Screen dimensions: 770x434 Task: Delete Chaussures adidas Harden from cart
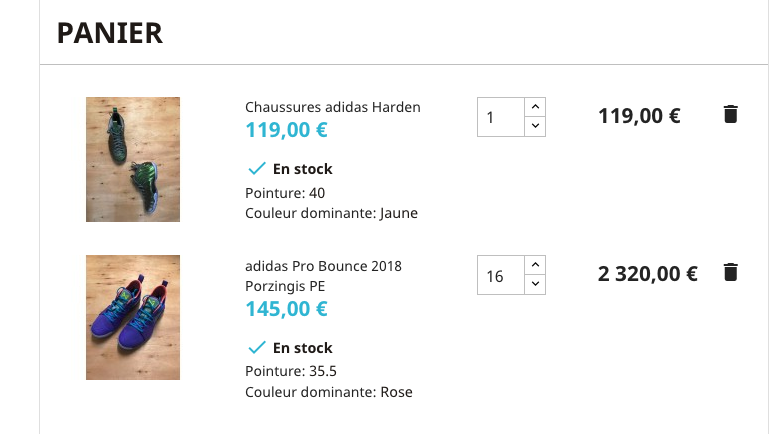tap(730, 114)
